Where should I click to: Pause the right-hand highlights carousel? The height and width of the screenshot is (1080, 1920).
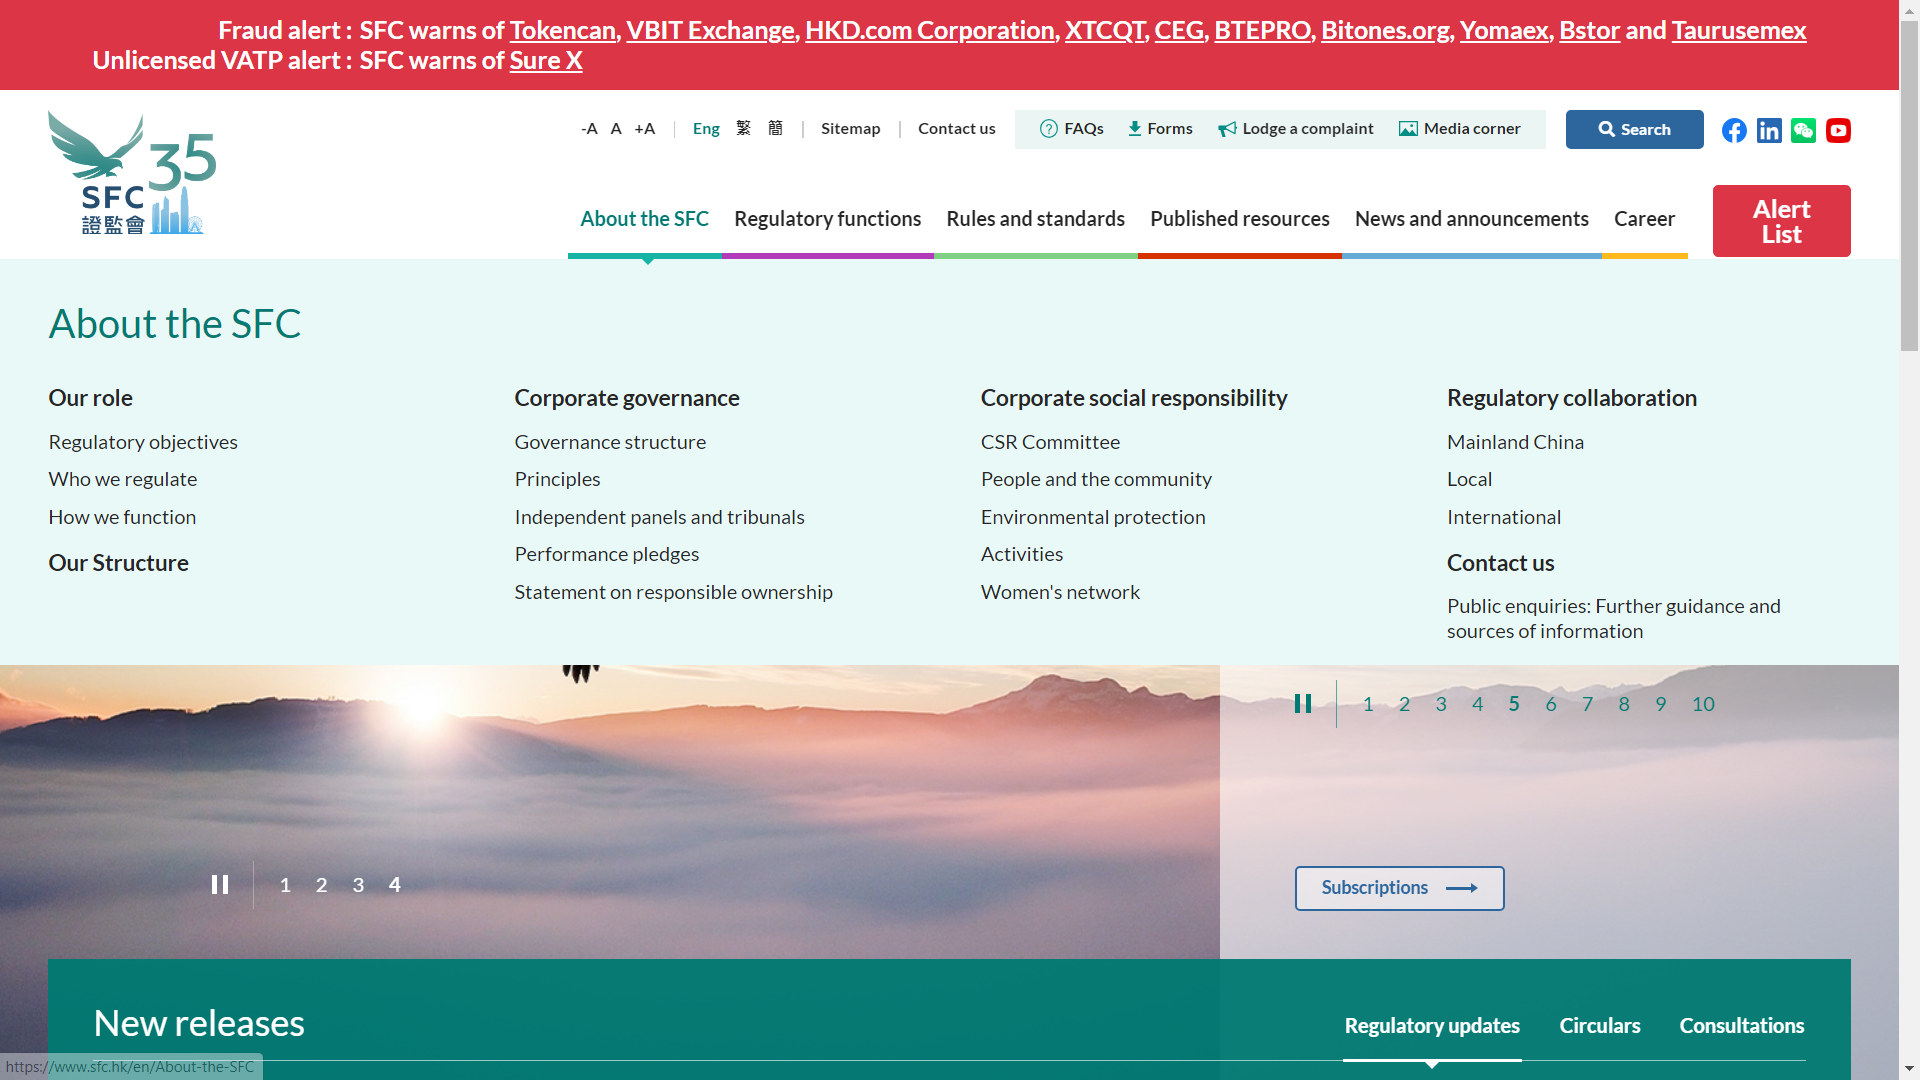(x=1303, y=704)
